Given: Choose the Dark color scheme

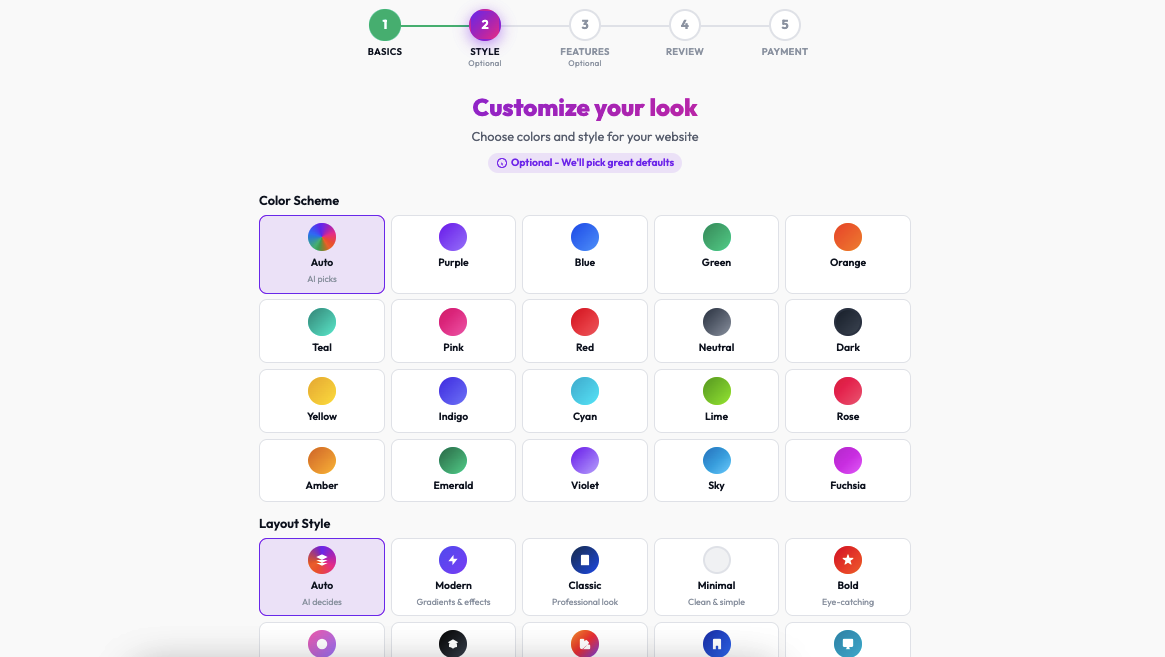Looking at the screenshot, I should [x=847, y=331].
